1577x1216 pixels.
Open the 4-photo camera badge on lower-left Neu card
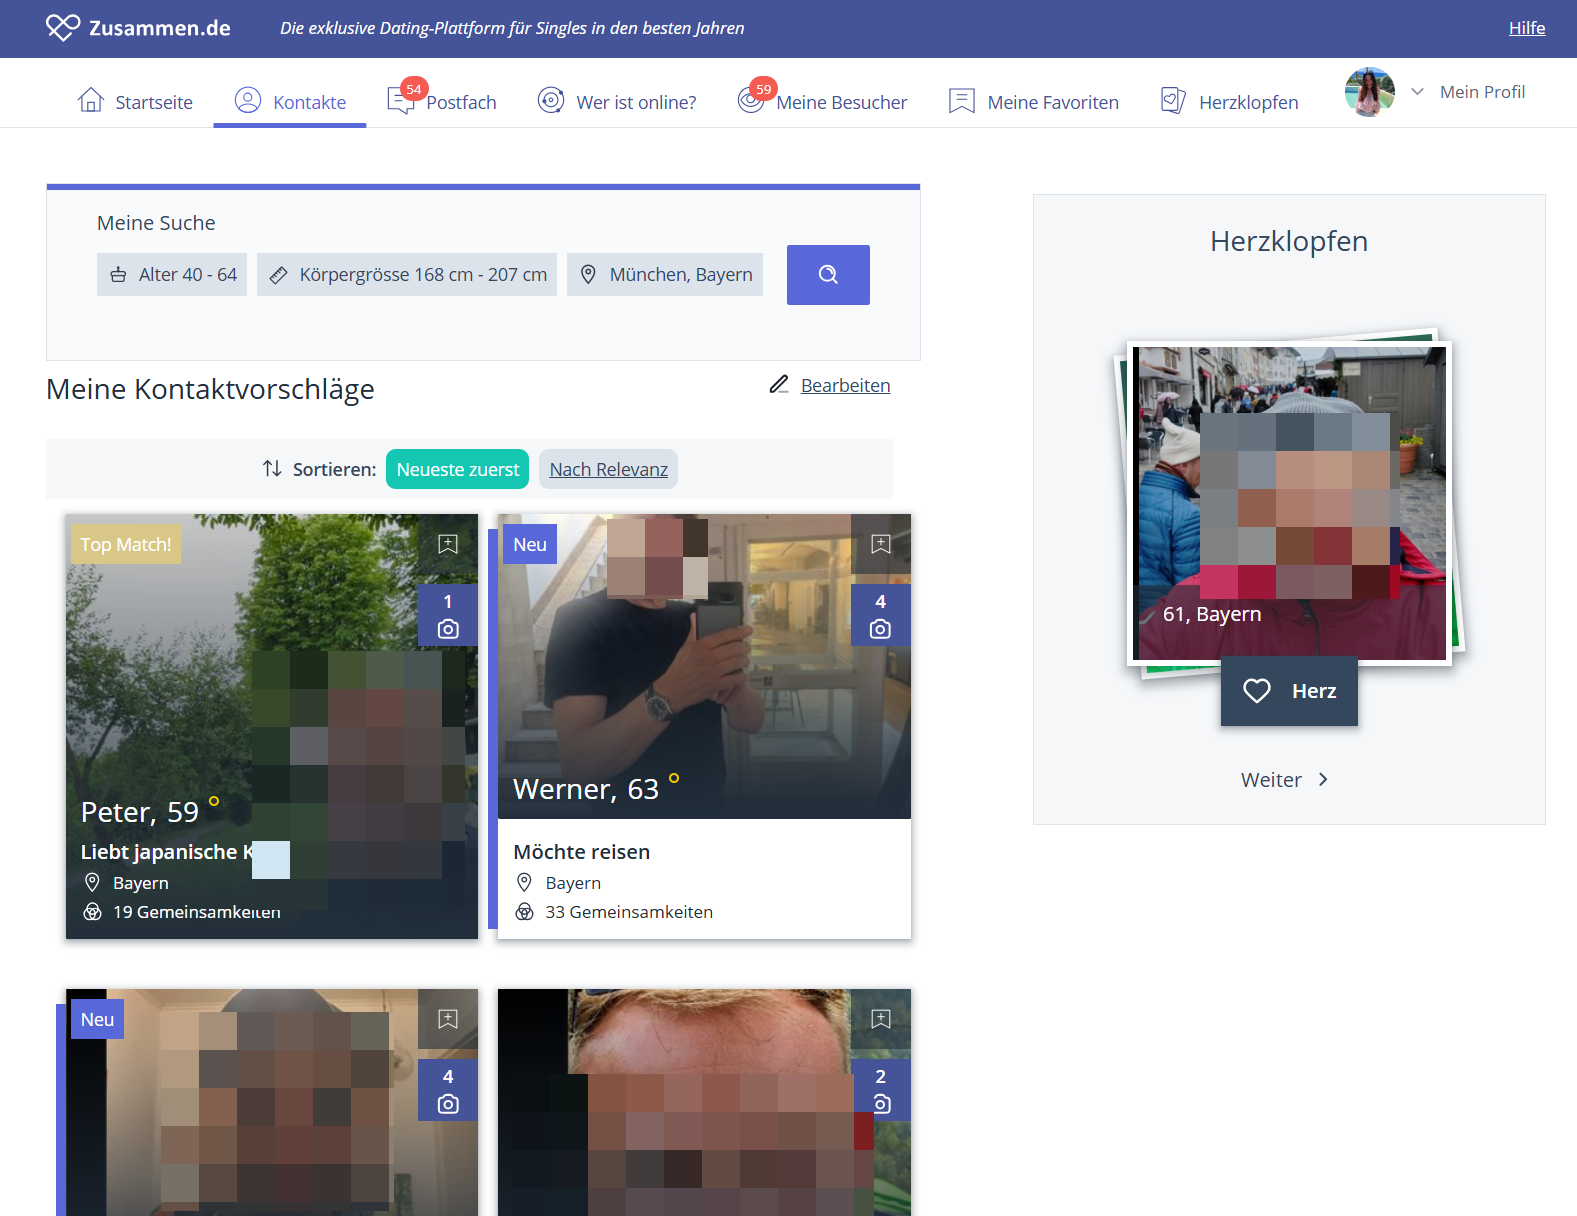[448, 1090]
